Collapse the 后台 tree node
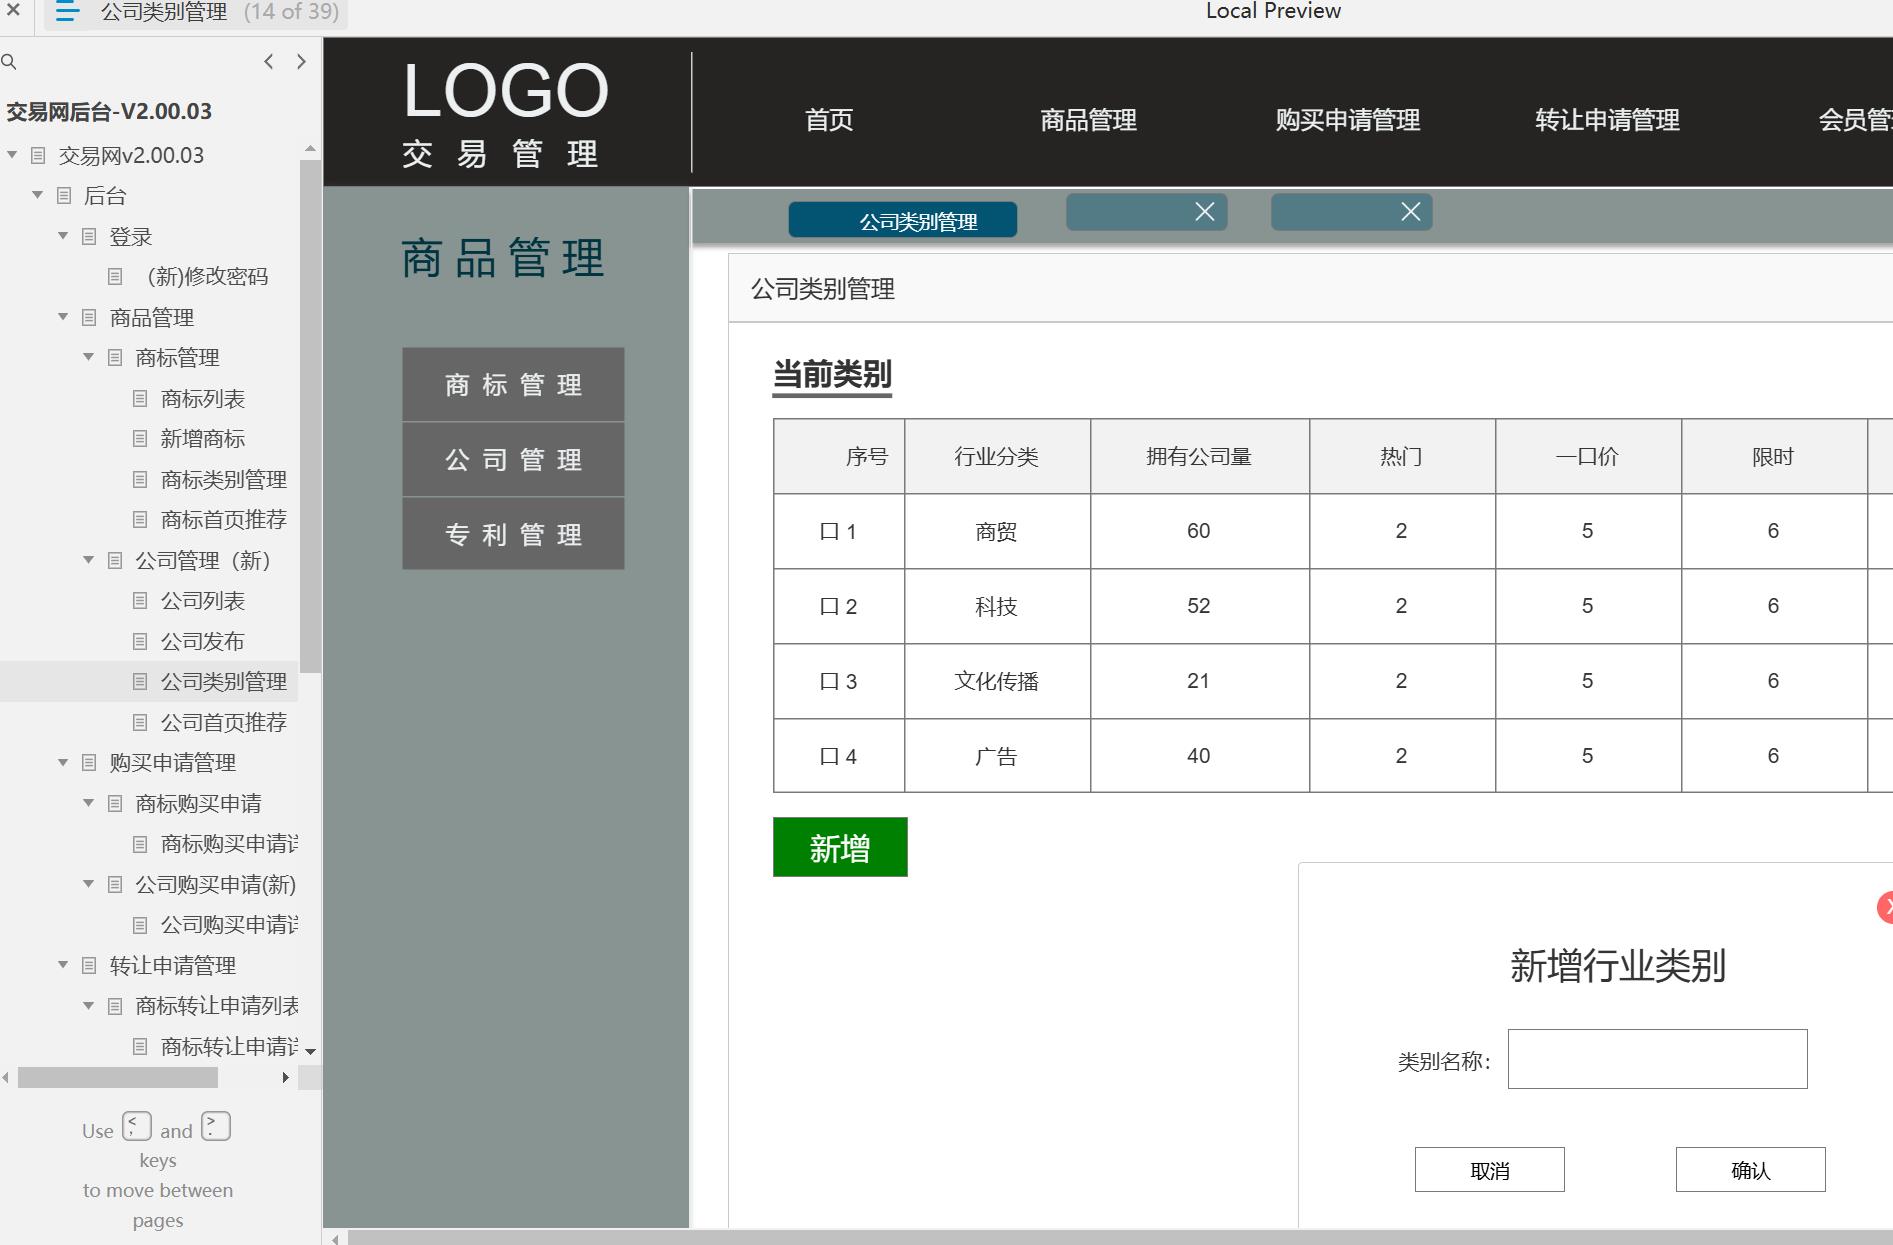Image resolution: width=1893 pixels, height=1245 pixels. [38, 195]
